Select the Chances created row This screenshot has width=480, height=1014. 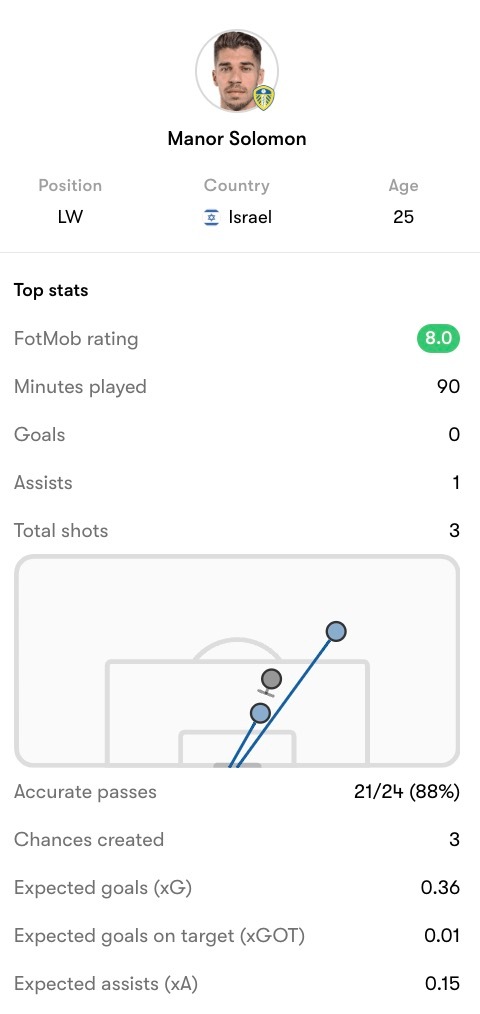pyautogui.click(x=237, y=839)
